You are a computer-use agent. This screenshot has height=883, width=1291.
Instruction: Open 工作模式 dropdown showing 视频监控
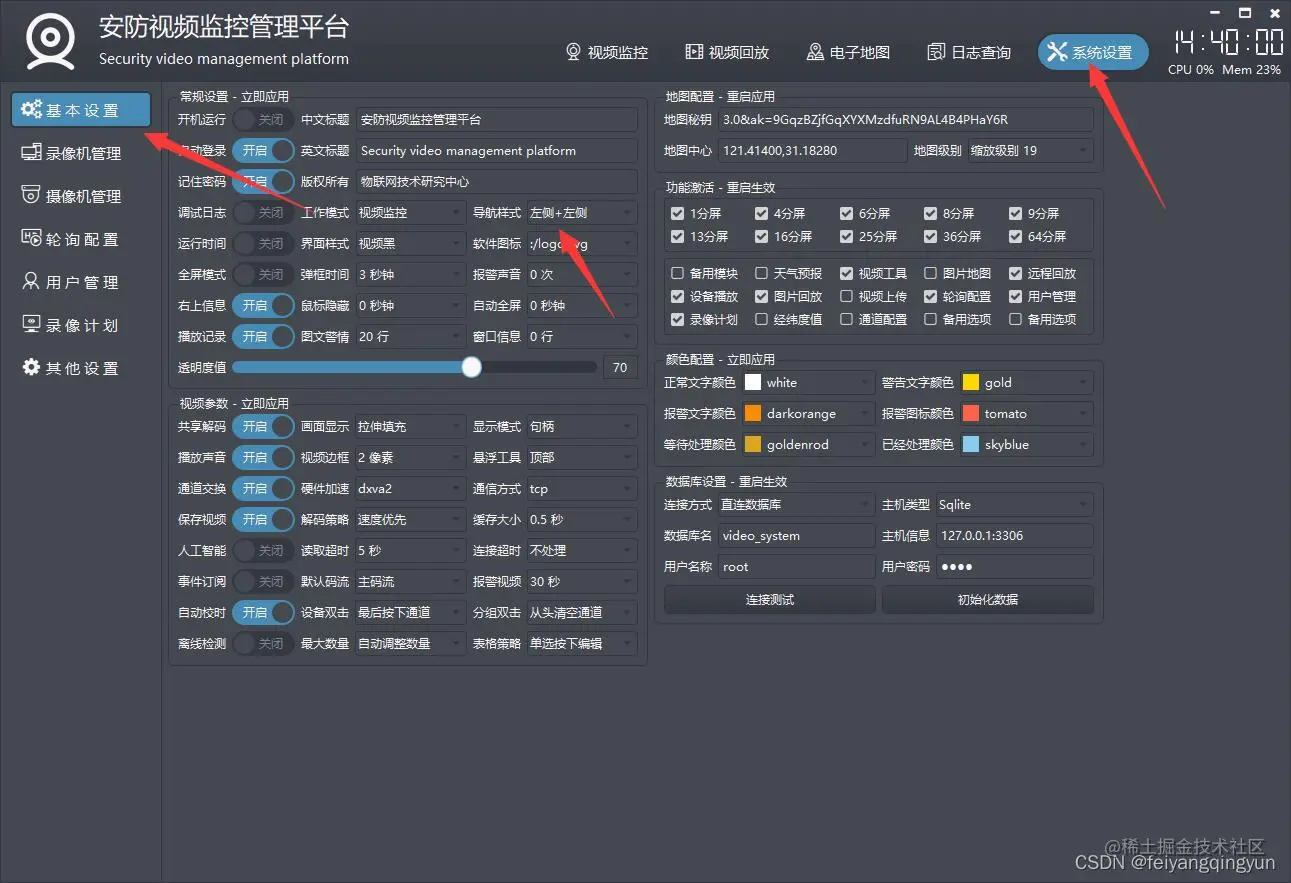tap(410, 212)
